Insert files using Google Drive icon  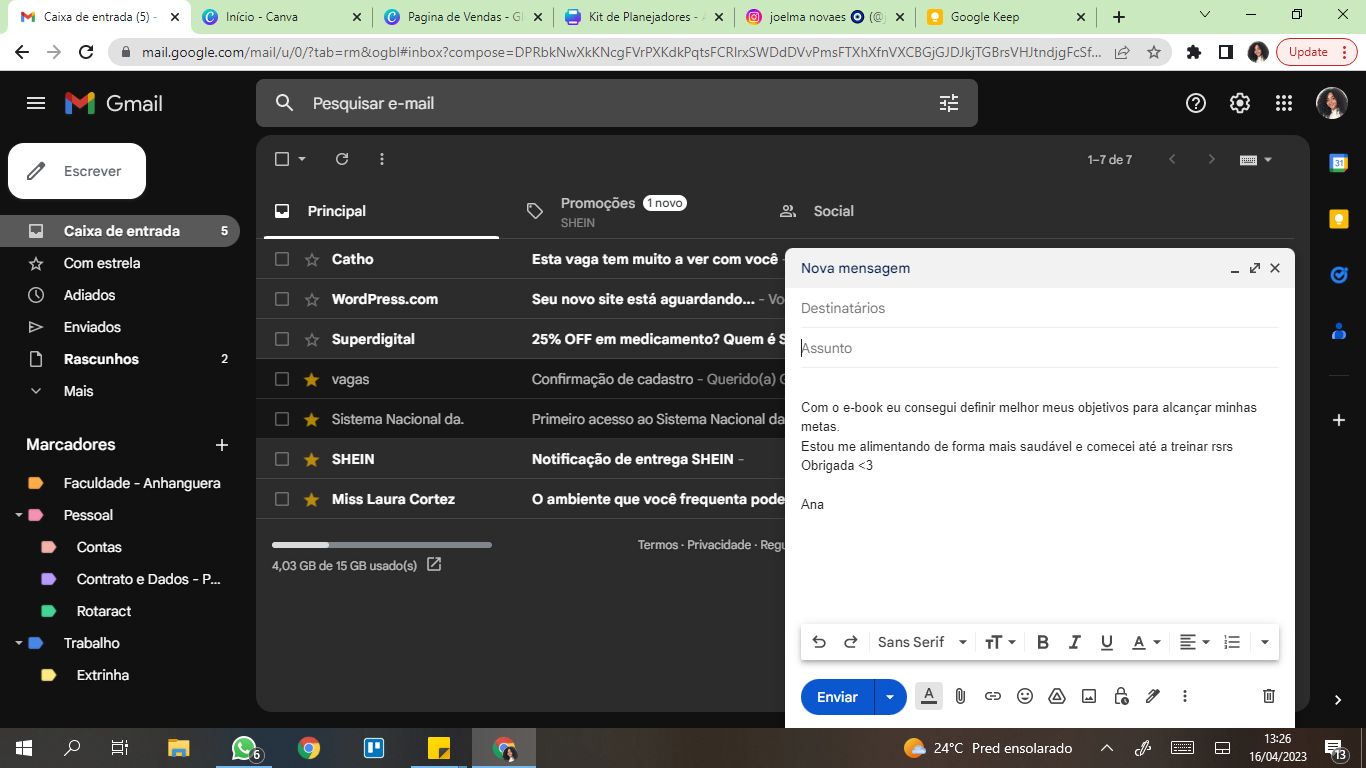1056,696
